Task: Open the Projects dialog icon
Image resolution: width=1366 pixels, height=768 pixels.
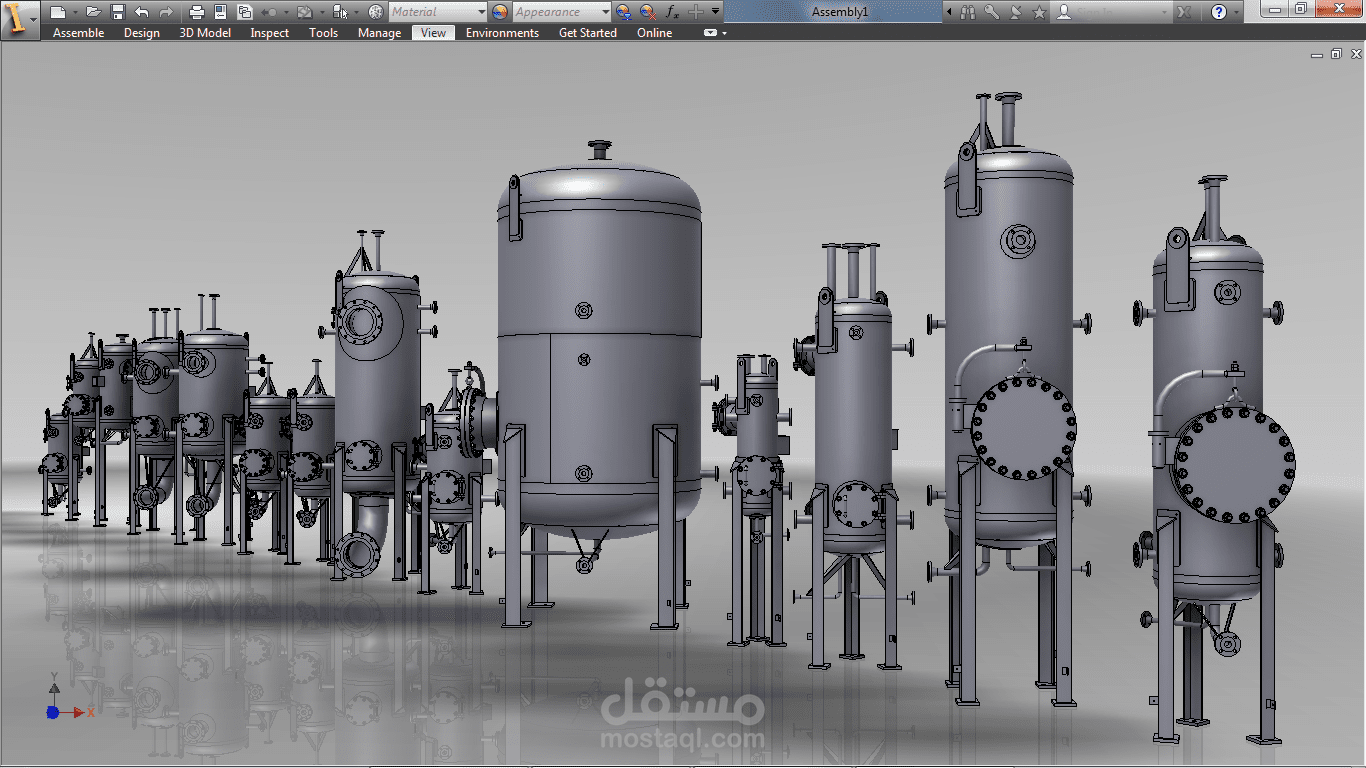Action: coord(245,12)
